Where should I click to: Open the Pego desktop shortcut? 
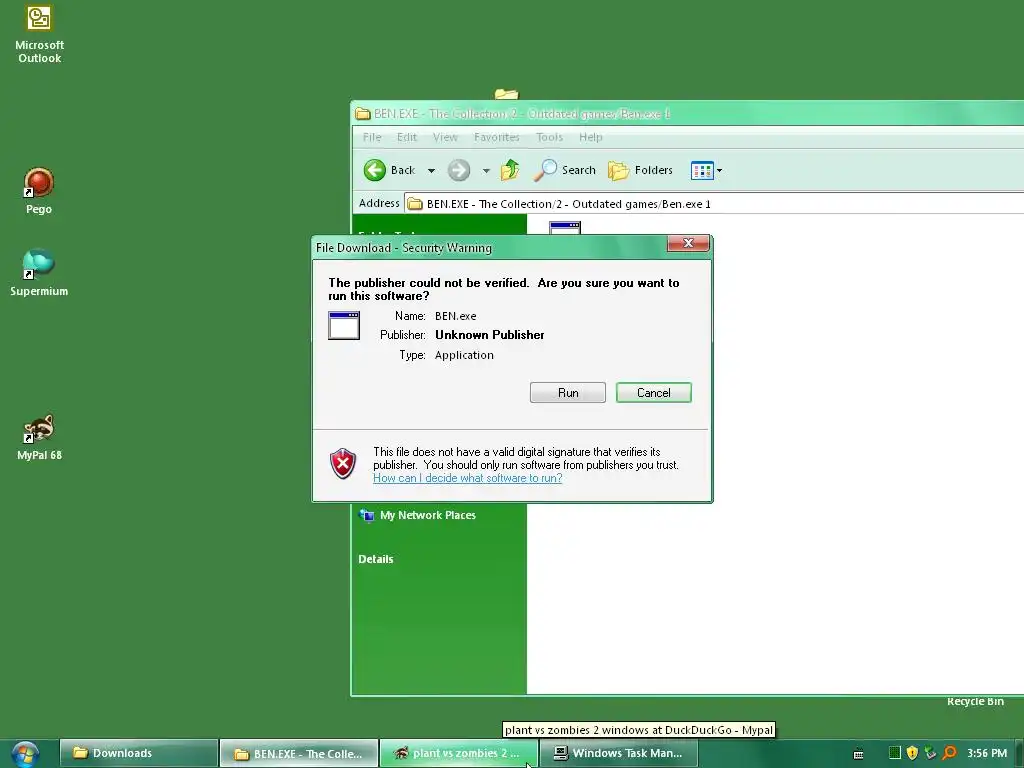pyautogui.click(x=39, y=191)
